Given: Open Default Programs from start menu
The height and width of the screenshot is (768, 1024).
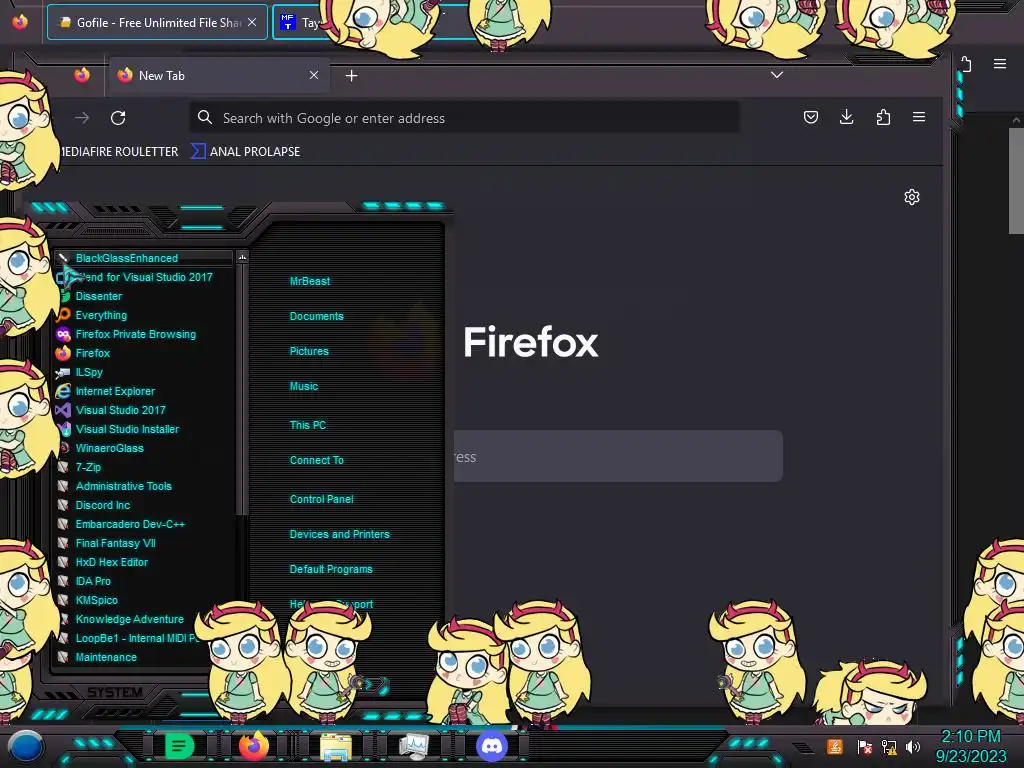Looking at the screenshot, I should pyautogui.click(x=331, y=569).
